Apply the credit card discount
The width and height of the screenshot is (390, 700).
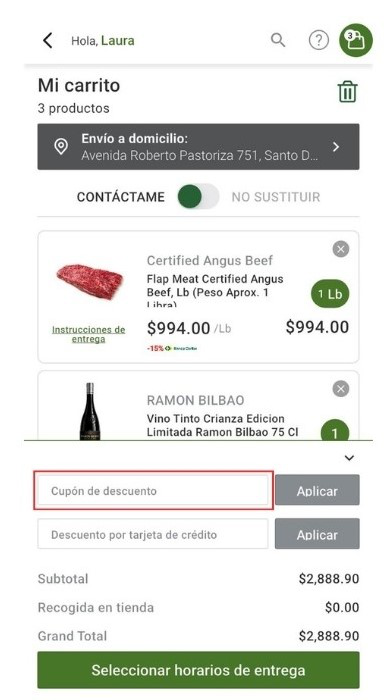click(317, 533)
